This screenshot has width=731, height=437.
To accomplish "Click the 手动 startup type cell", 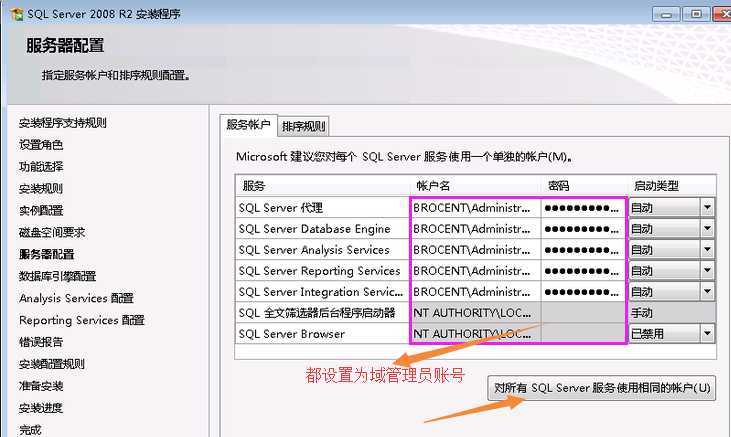I will point(672,312).
